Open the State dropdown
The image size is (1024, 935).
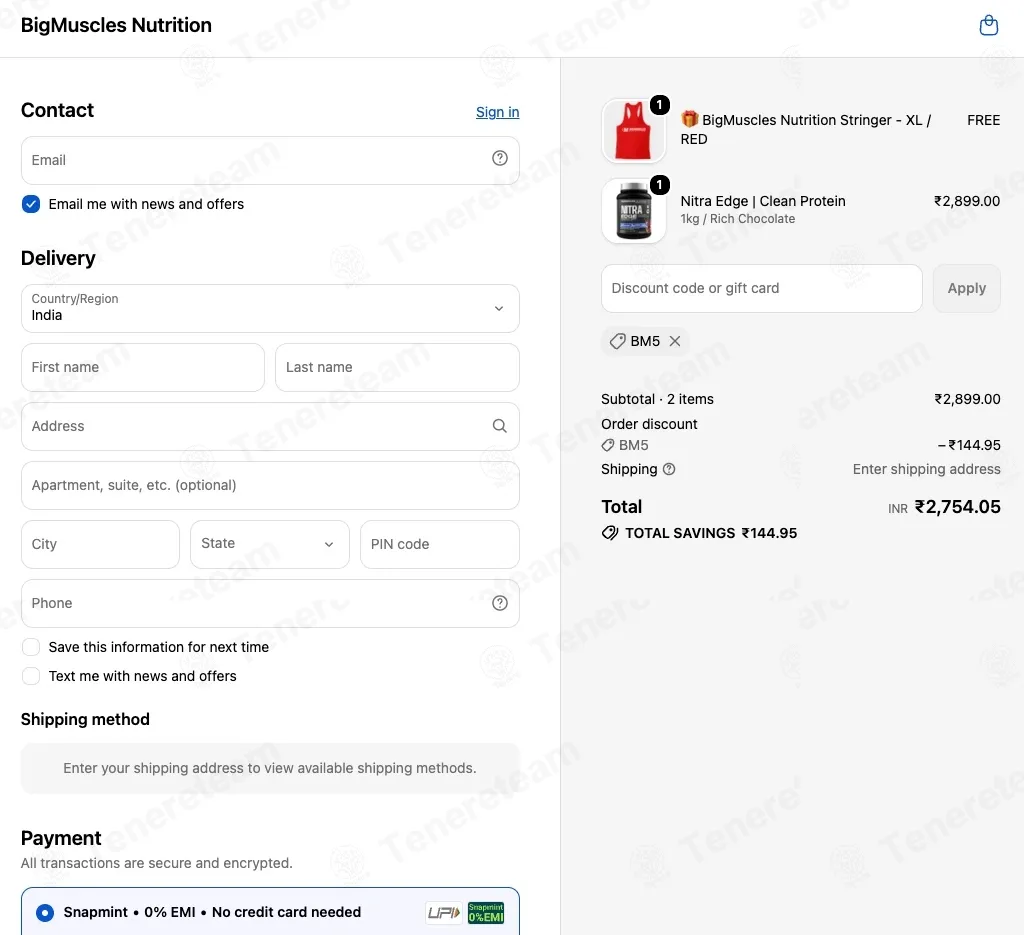(x=270, y=544)
